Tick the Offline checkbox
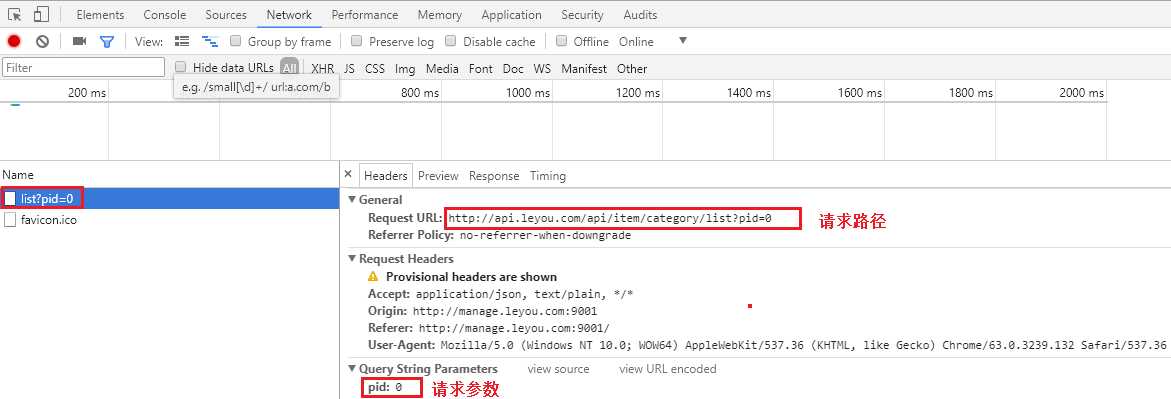 pos(562,41)
